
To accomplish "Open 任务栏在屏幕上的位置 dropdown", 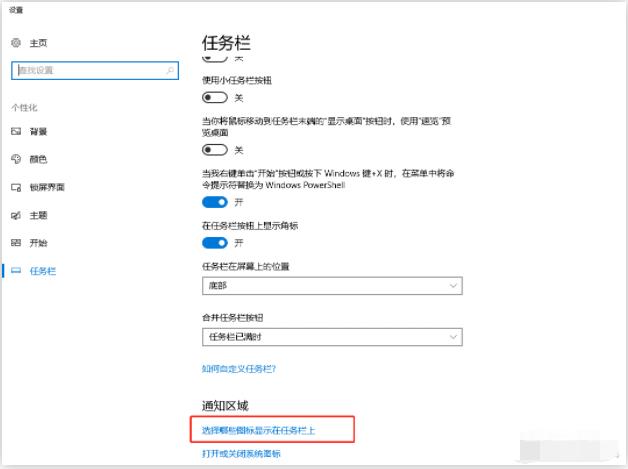I will [332, 286].
